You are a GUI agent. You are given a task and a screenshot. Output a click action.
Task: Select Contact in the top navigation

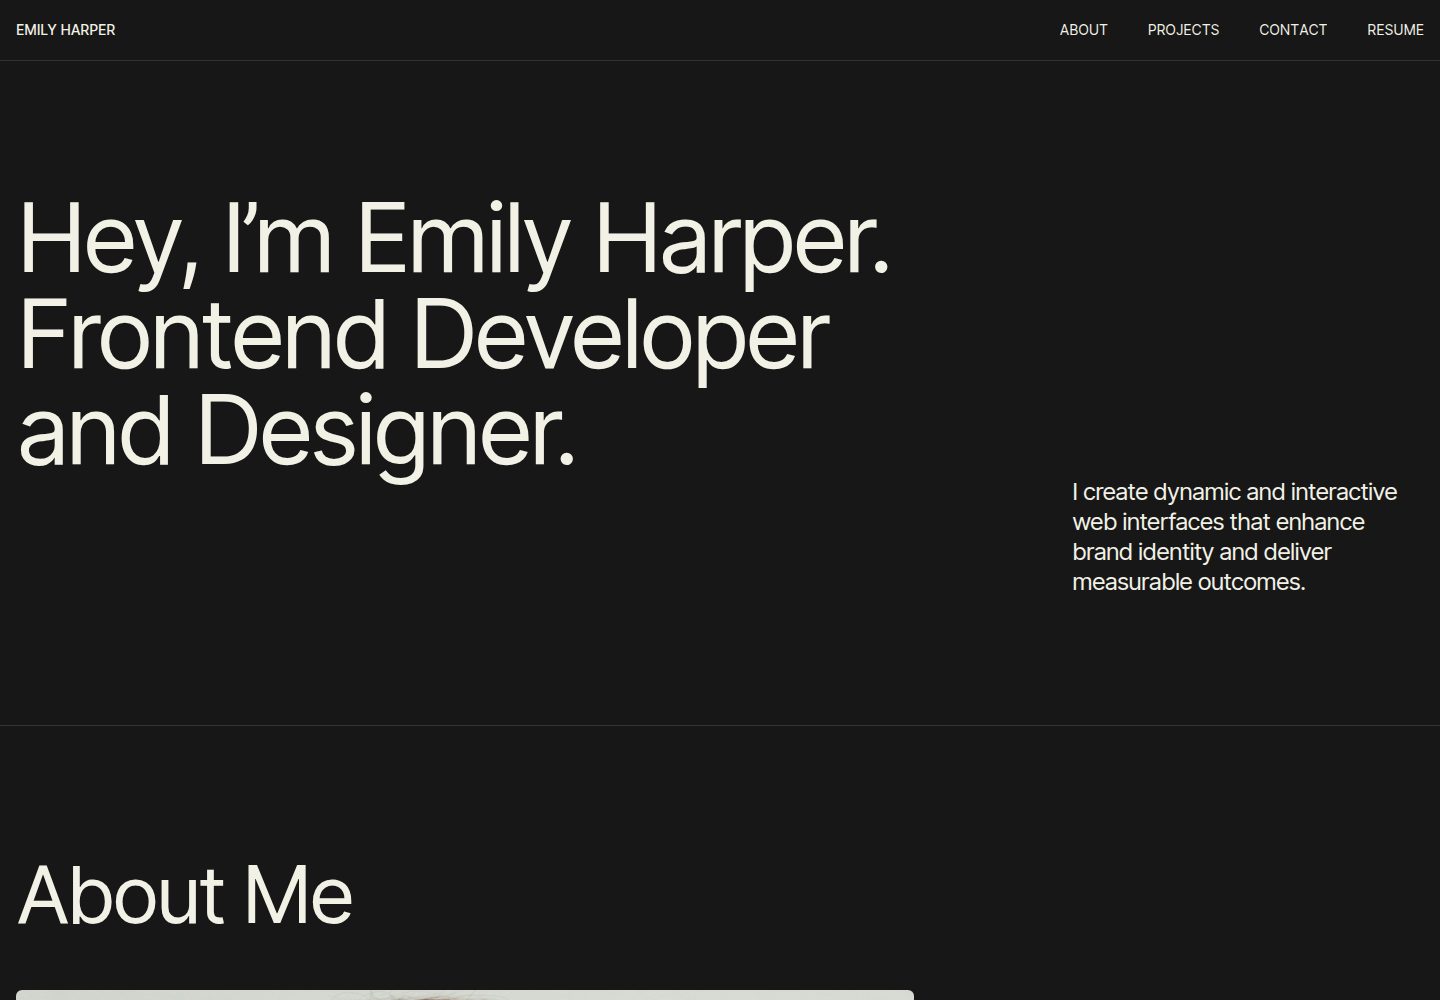coord(1293,30)
